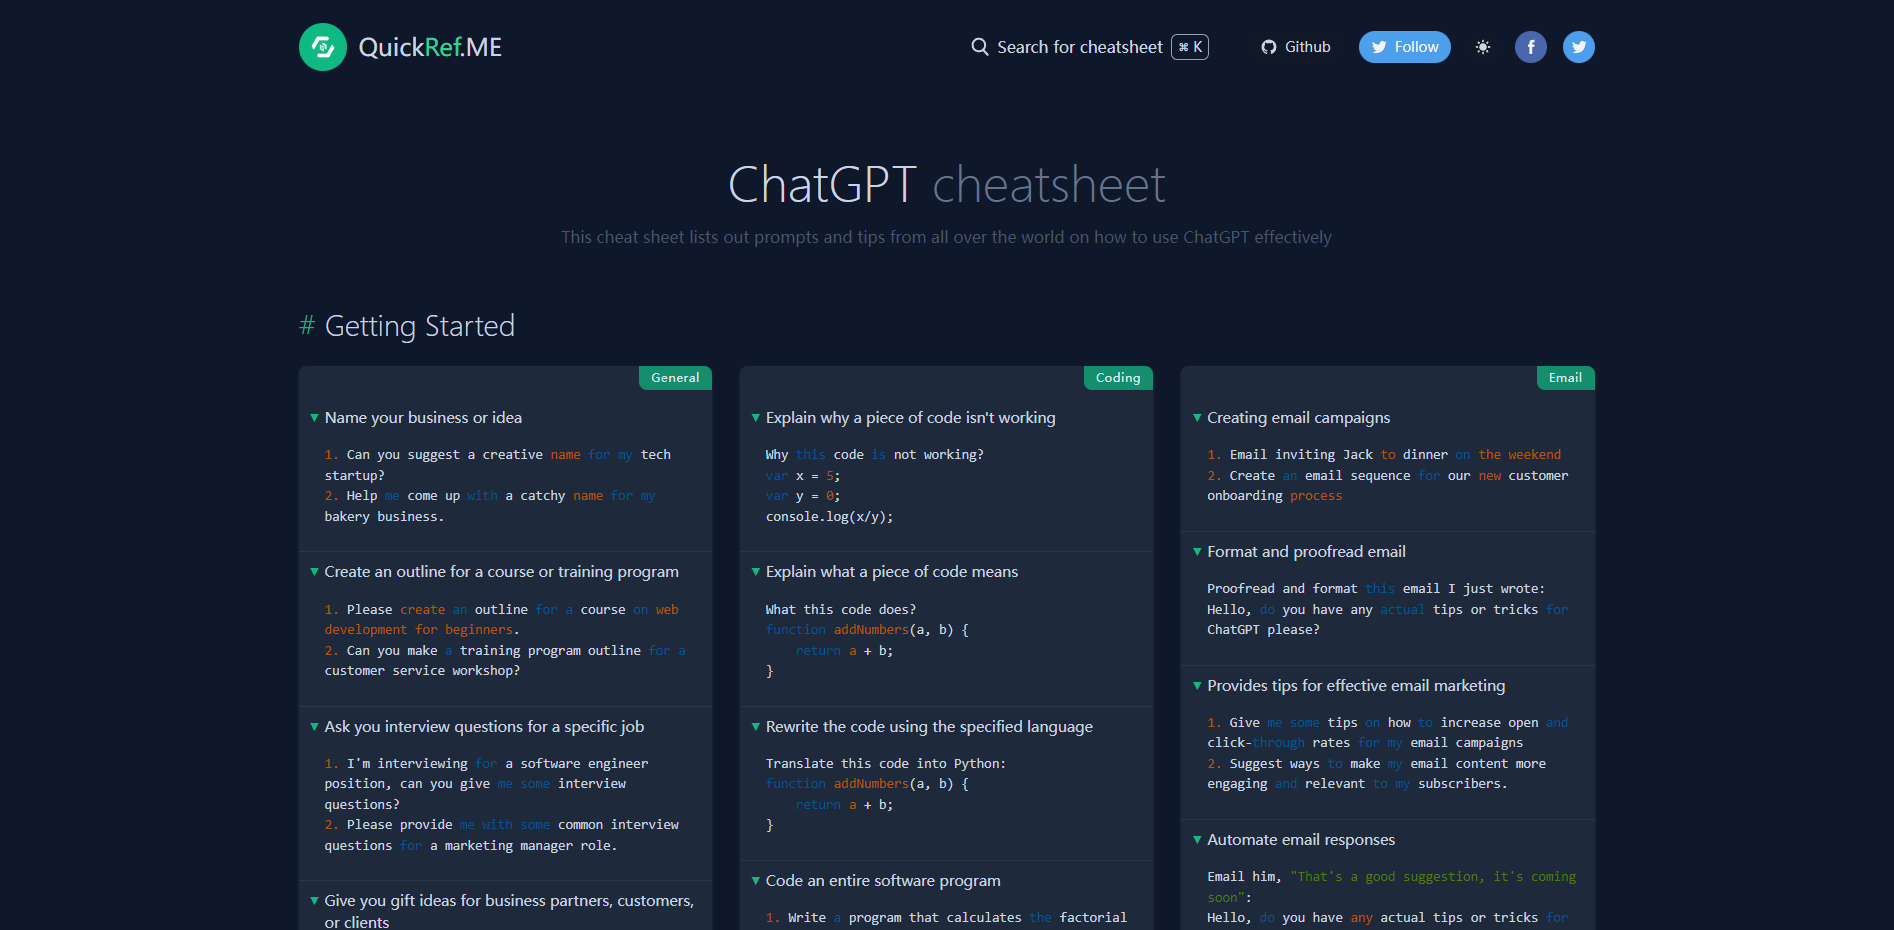Click the Github octocat icon
The height and width of the screenshot is (930, 1894).
pos(1269,47)
